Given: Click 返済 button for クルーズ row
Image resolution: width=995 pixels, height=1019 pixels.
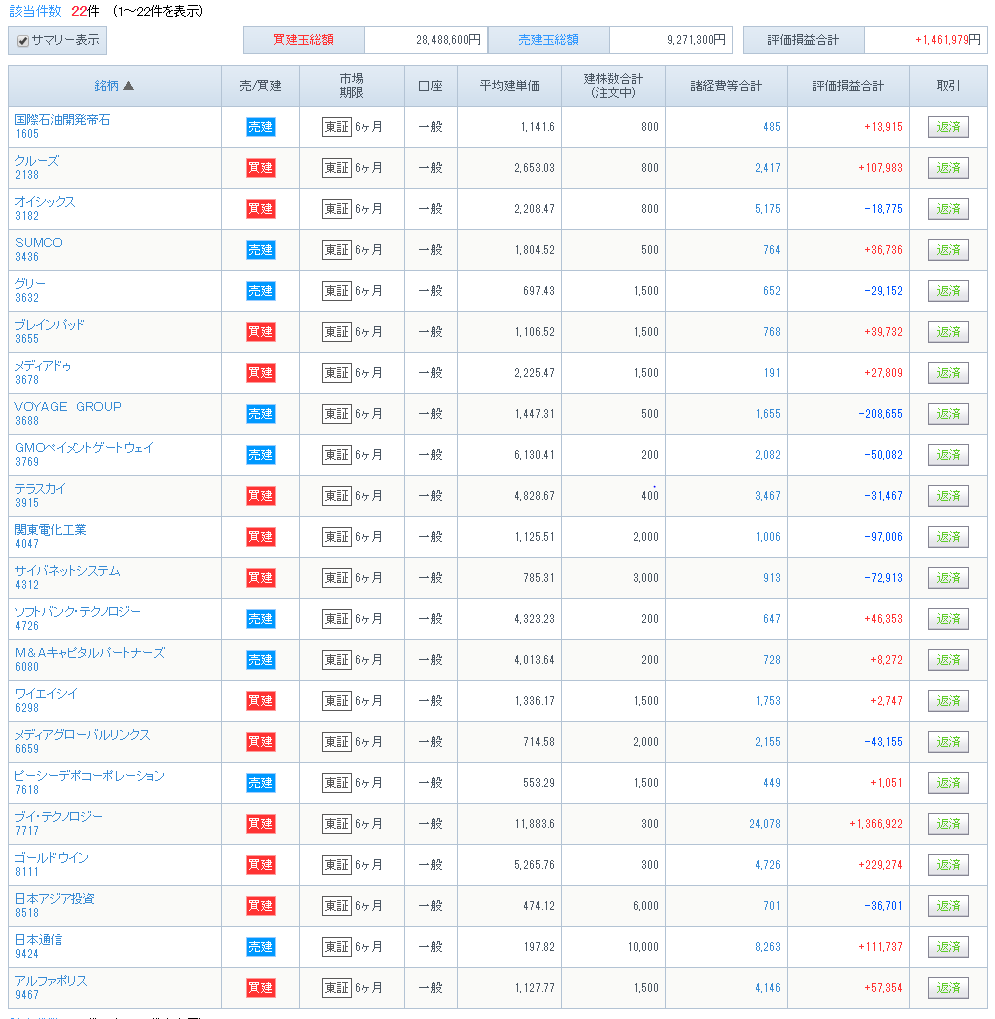Looking at the screenshot, I should coord(948,168).
